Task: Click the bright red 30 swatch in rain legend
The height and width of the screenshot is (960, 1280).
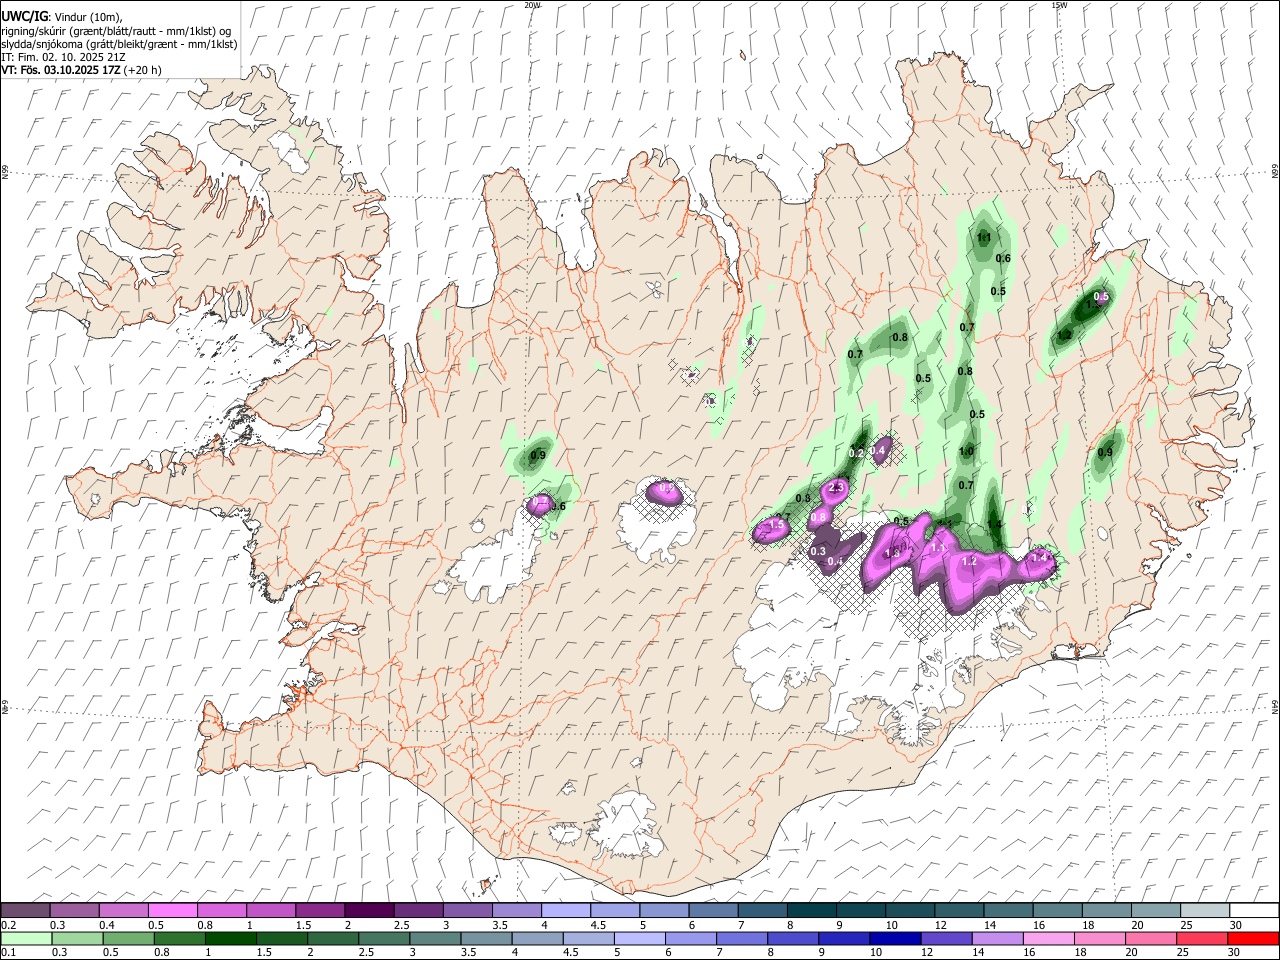Action: click(1254, 939)
